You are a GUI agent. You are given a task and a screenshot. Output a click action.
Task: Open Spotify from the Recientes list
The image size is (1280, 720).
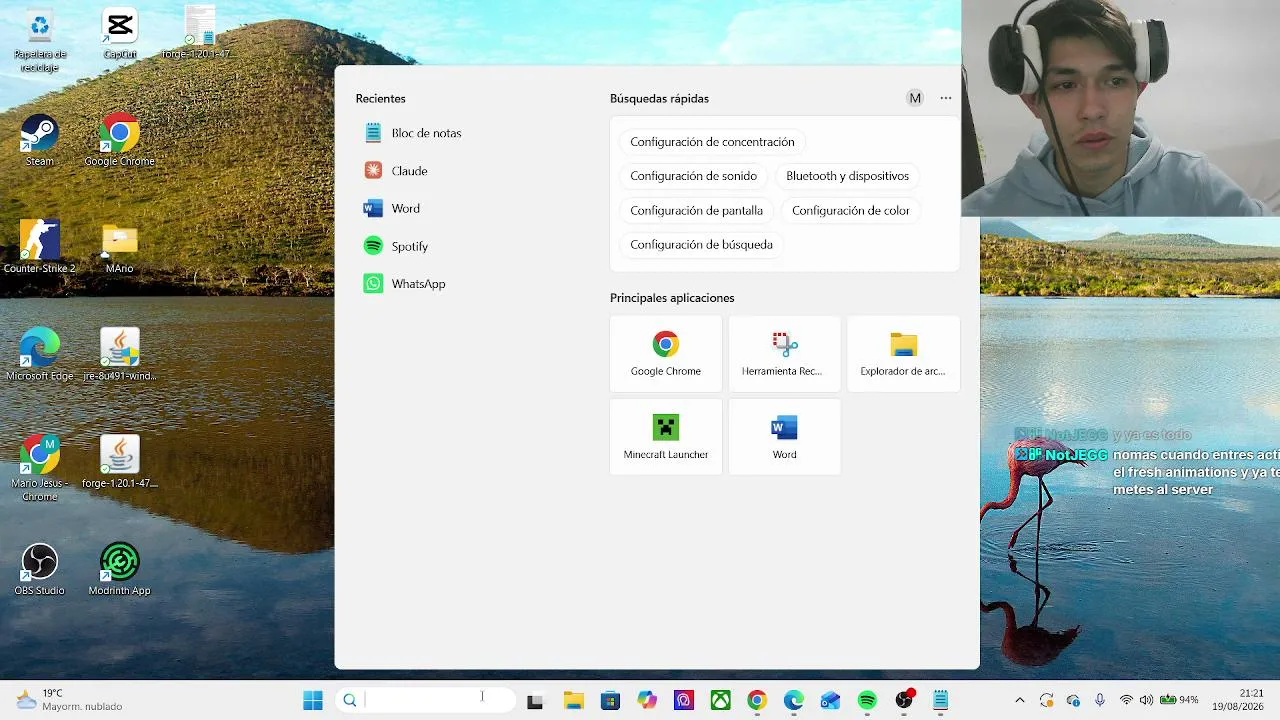click(396, 246)
